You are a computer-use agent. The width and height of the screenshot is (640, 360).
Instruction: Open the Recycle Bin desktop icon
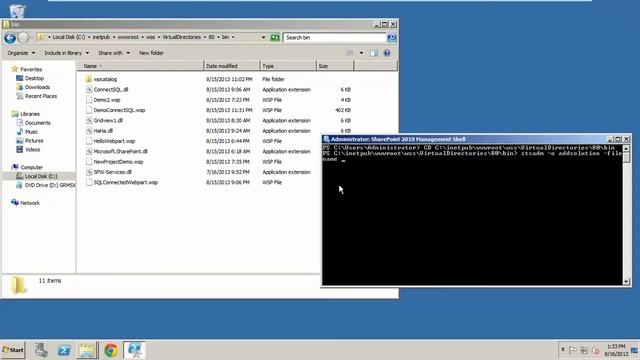17,11
